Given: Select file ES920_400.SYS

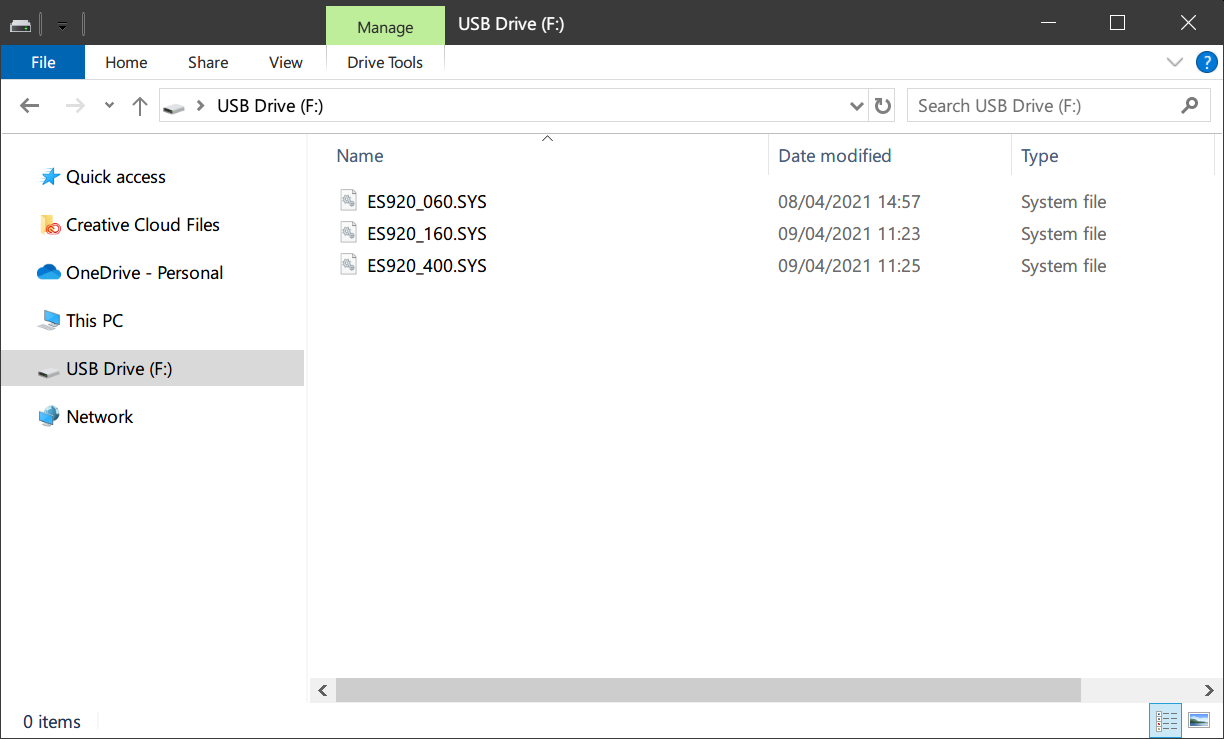Looking at the screenshot, I should [x=427, y=266].
